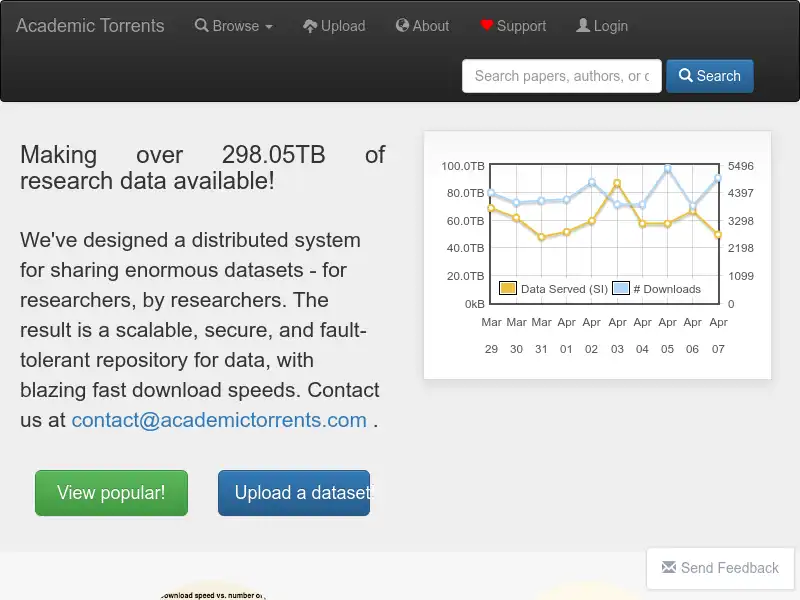
Task: Click the Mar 29 date label
Action: point(491,336)
